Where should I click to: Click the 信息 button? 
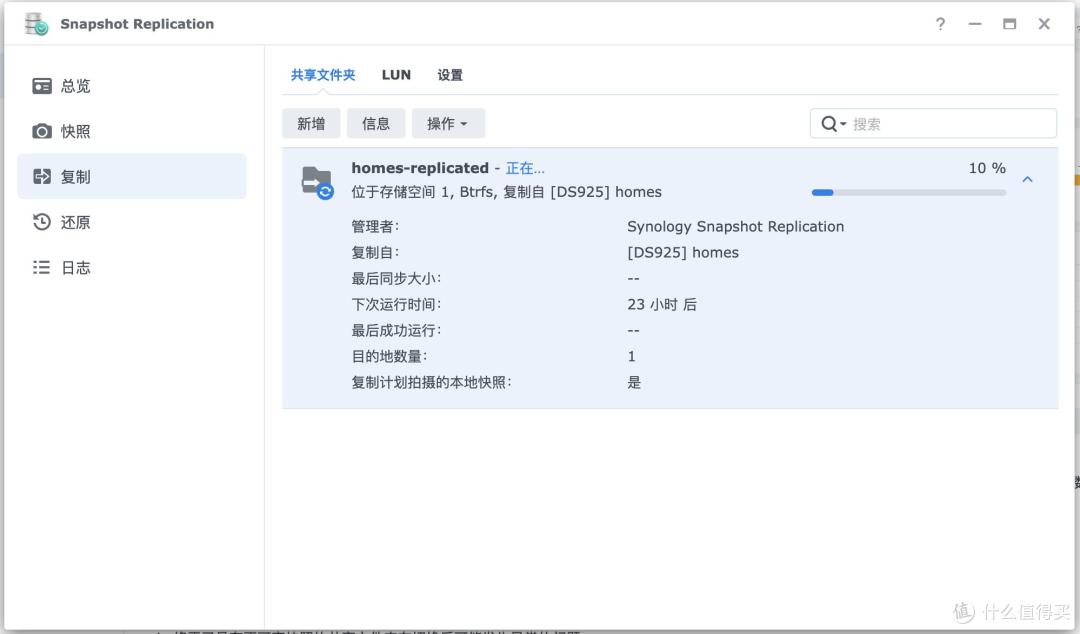pyautogui.click(x=375, y=123)
